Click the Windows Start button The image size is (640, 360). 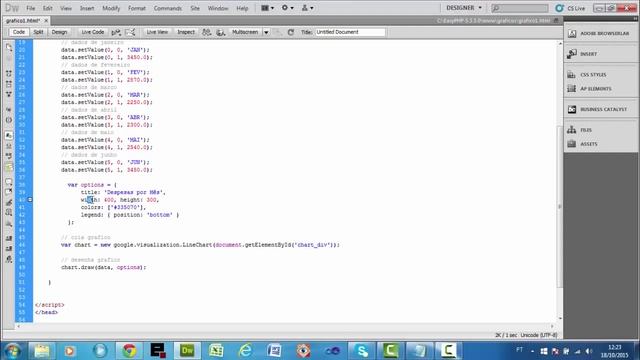13,351
